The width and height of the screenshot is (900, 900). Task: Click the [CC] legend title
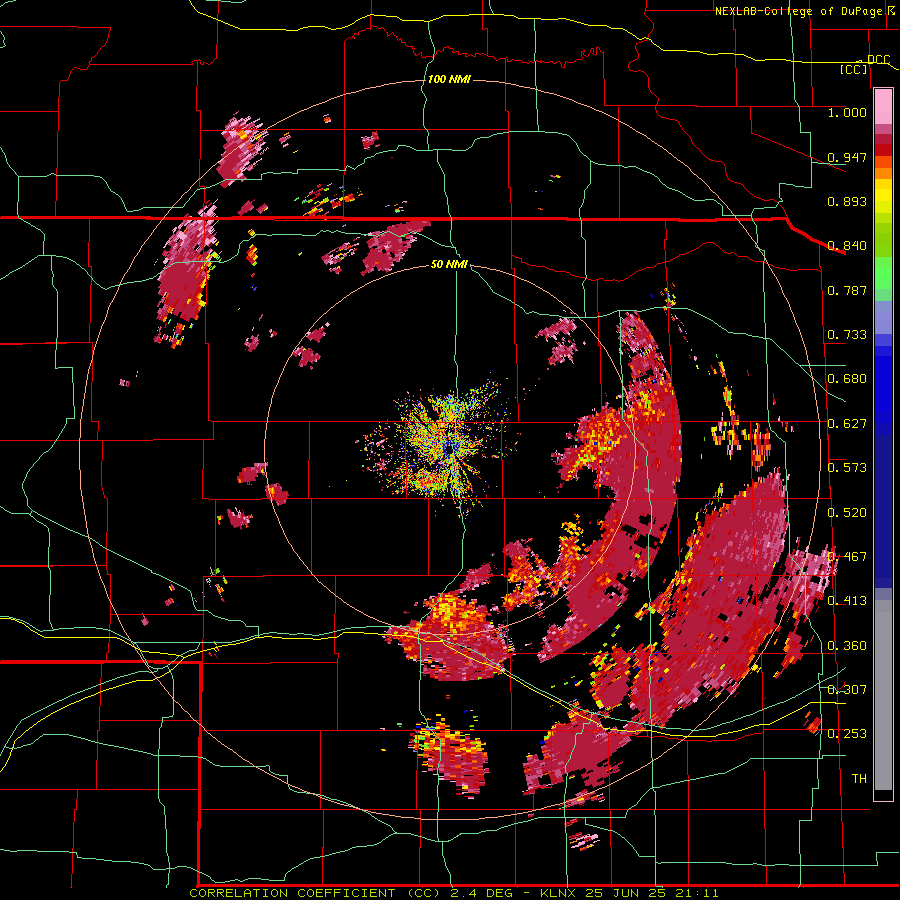coord(854,69)
